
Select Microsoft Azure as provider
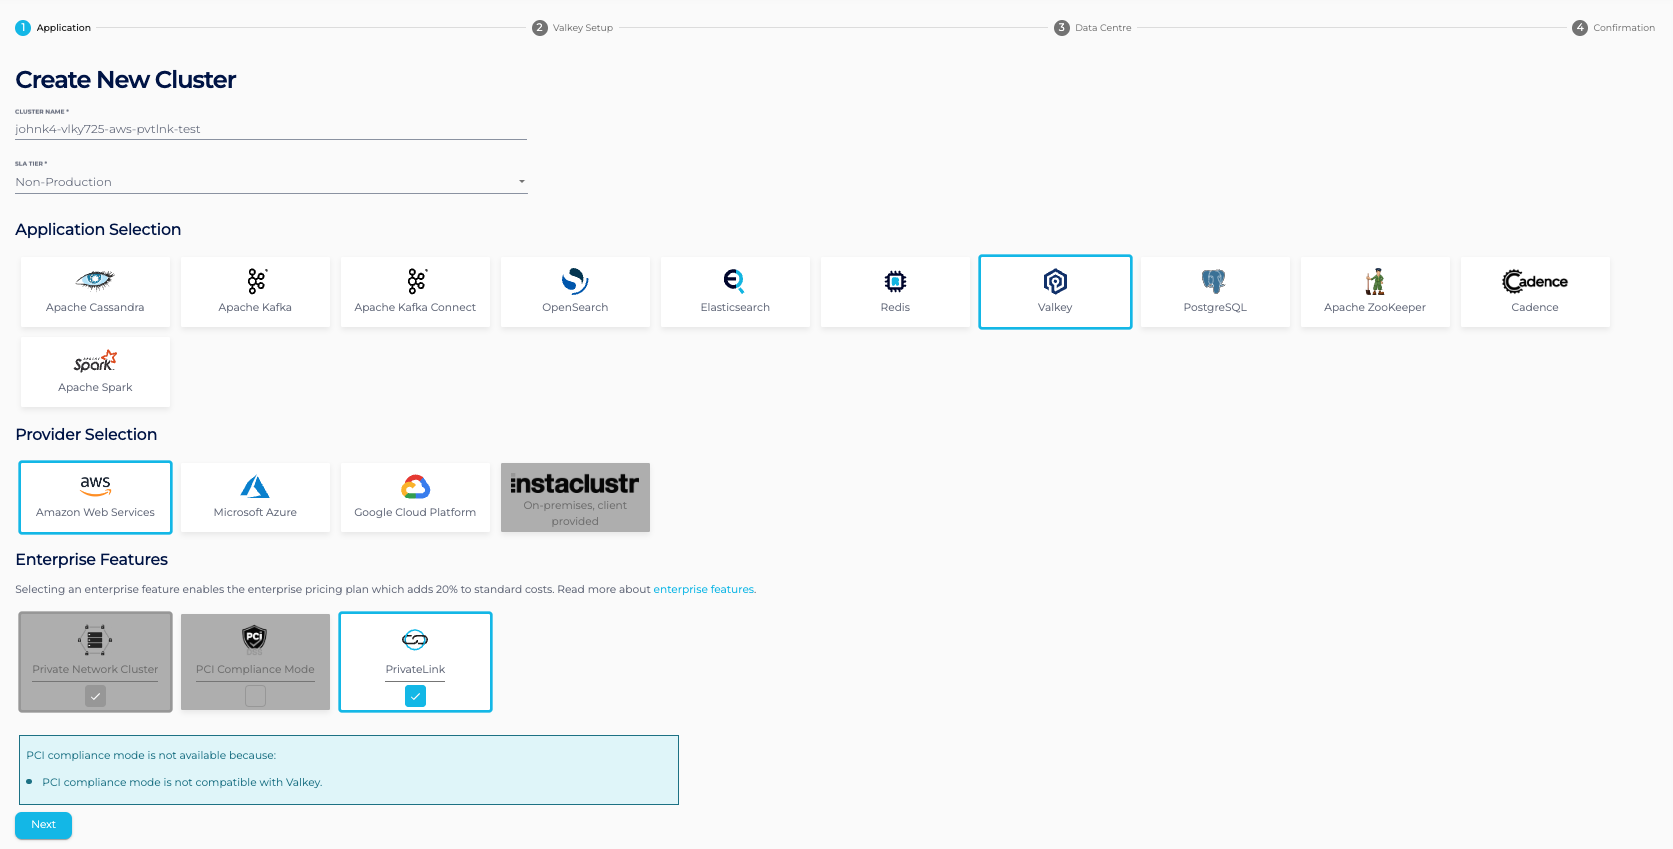(x=255, y=497)
